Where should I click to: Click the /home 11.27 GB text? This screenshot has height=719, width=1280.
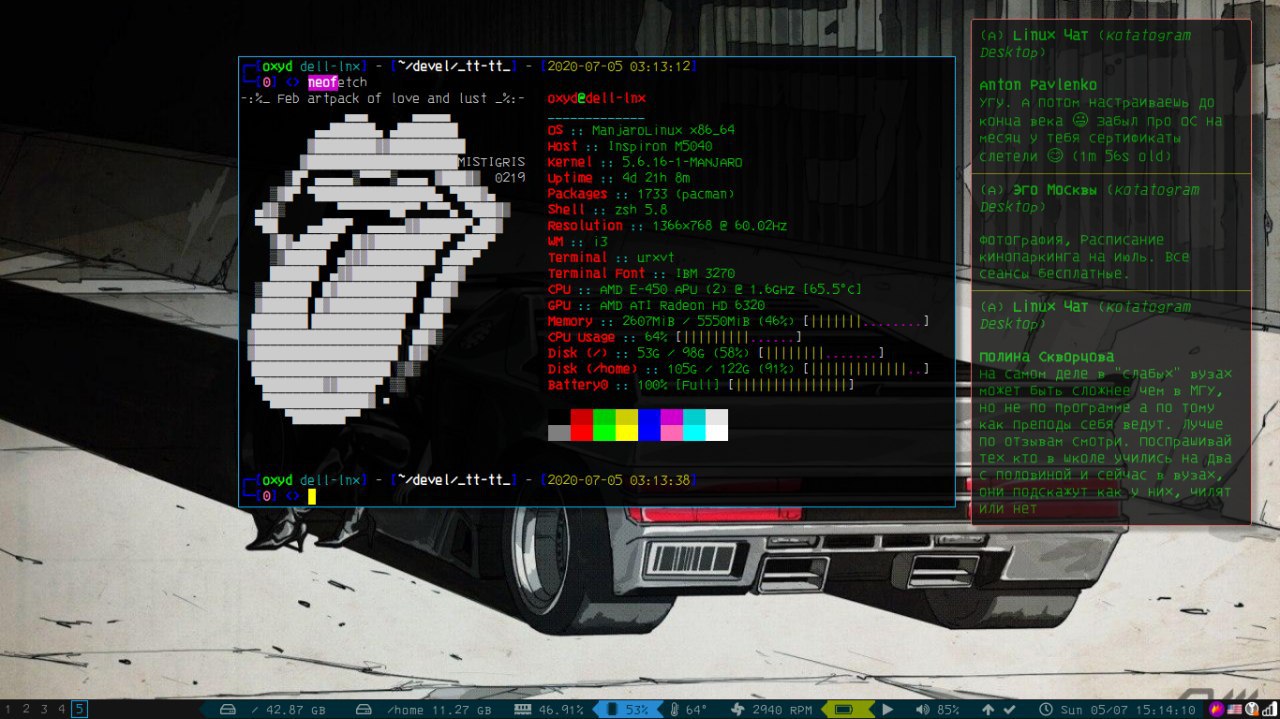click(438, 710)
